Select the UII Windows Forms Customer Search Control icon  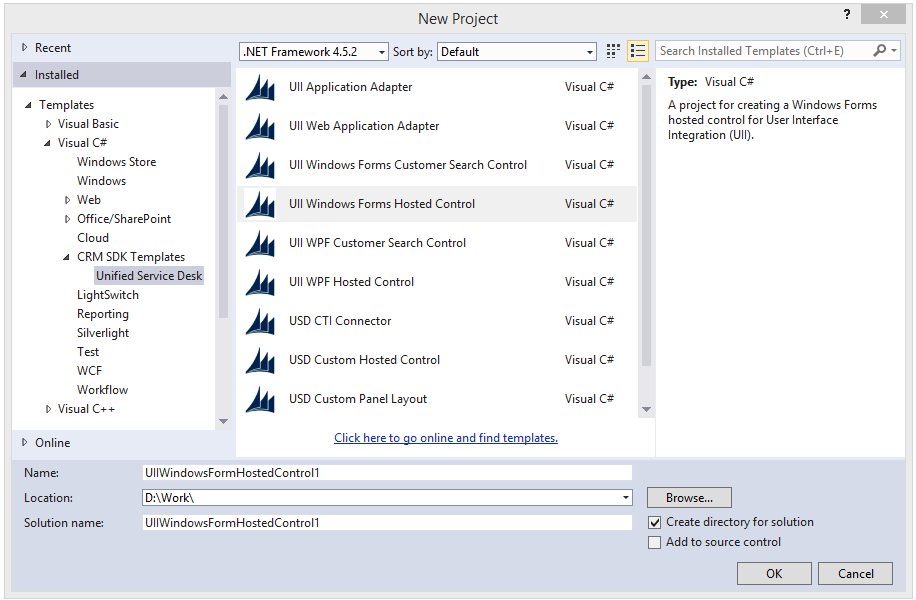259,164
